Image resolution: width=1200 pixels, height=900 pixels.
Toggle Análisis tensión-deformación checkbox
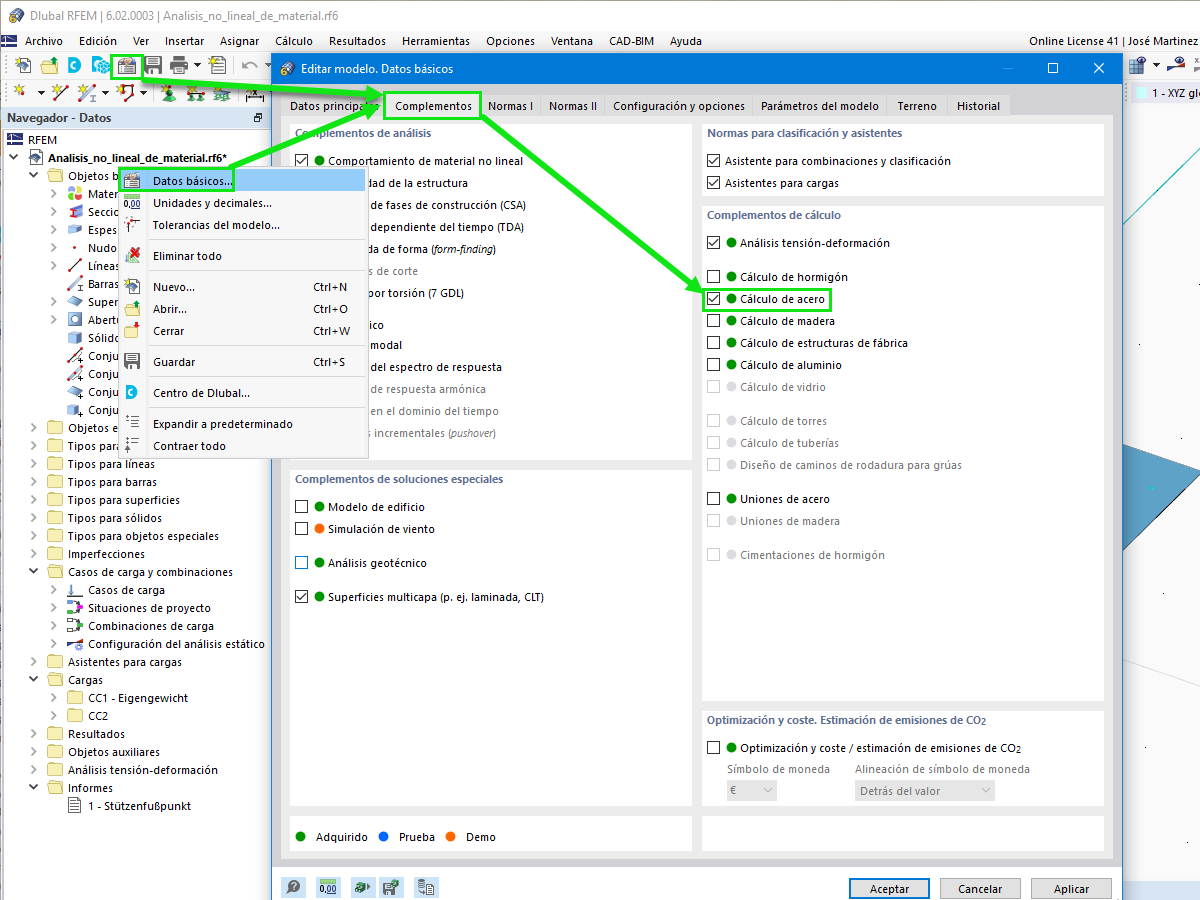coord(713,243)
